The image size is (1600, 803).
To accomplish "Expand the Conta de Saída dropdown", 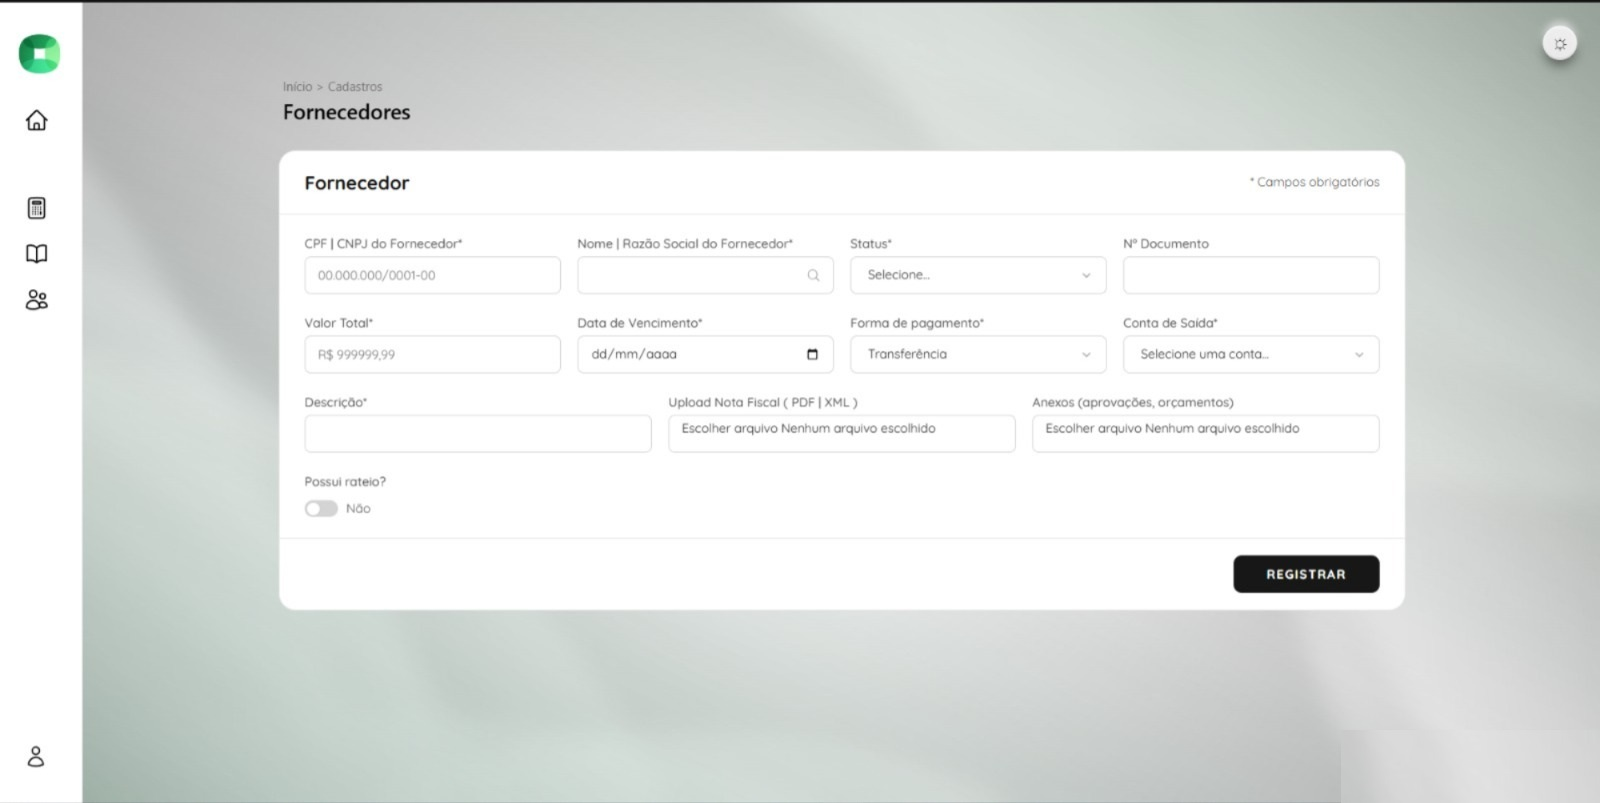I will (x=1251, y=354).
